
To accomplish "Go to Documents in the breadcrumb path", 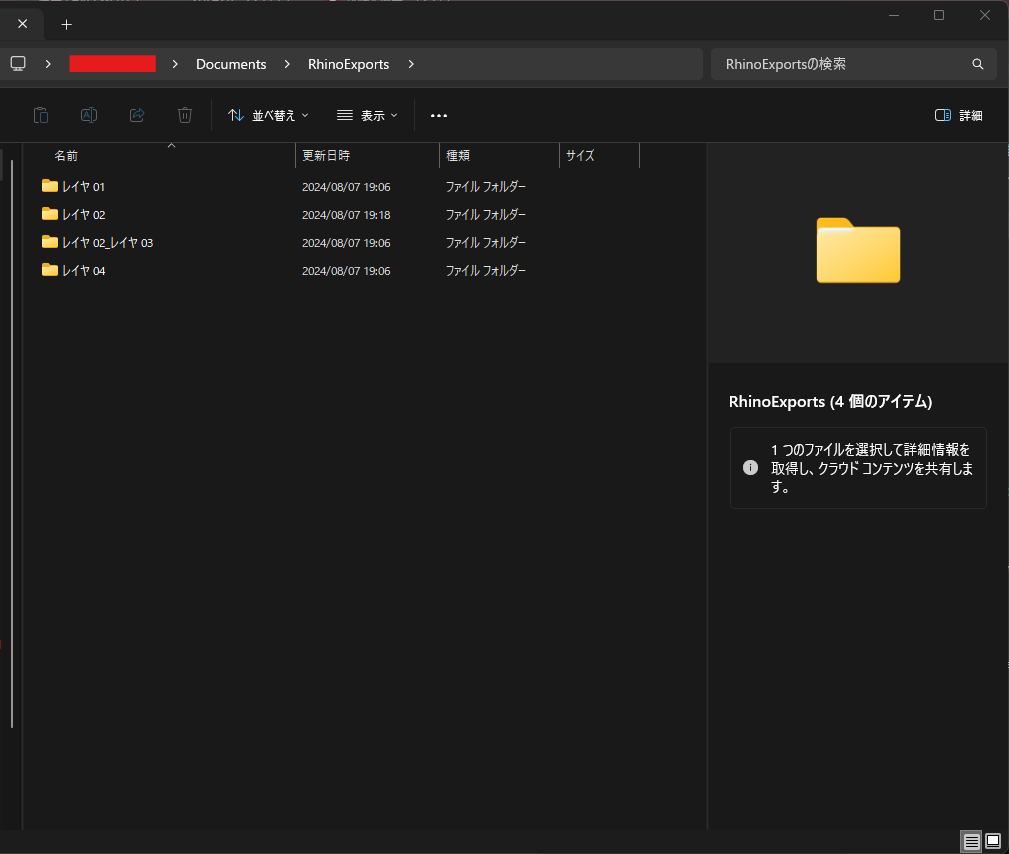I will pyautogui.click(x=231, y=64).
